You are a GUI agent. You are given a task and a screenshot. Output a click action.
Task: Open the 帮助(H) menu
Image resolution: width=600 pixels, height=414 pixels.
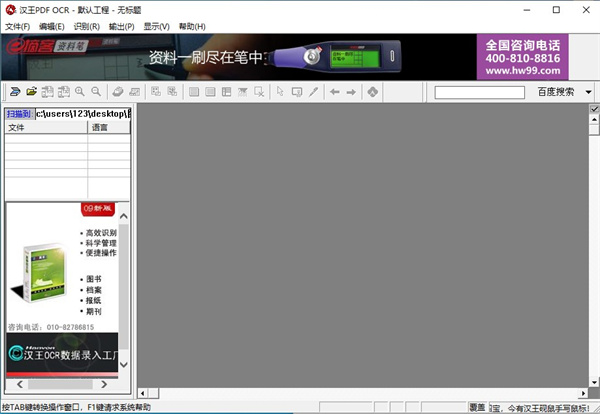[x=192, y=26]
